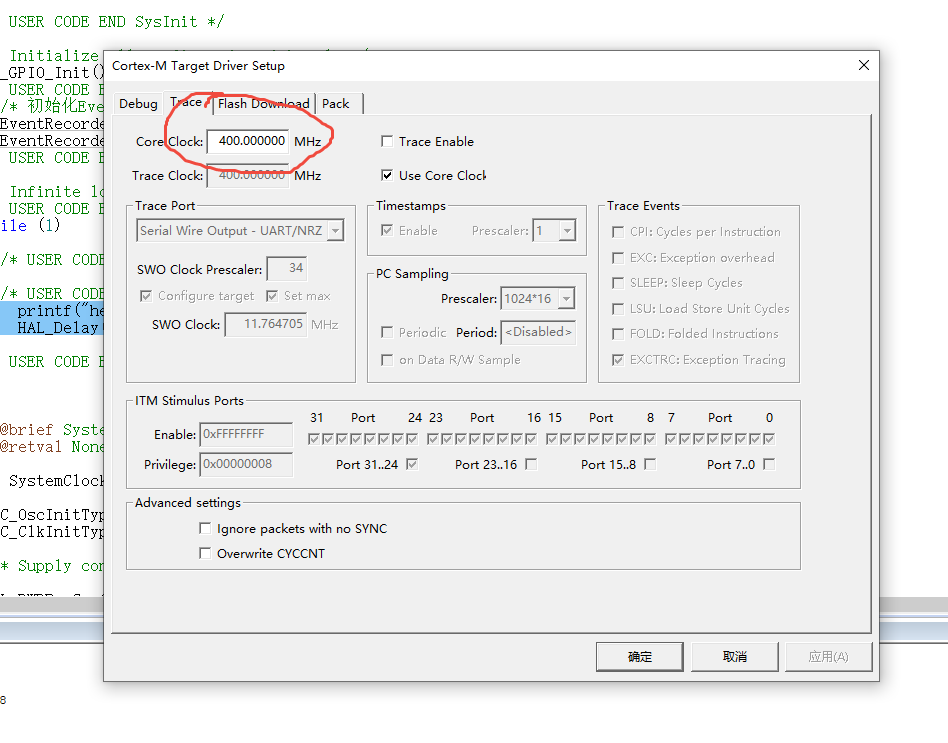Open the Timestamps Prescaler dropdown
Screen dimensions: 948x743
tap(554, 230)
